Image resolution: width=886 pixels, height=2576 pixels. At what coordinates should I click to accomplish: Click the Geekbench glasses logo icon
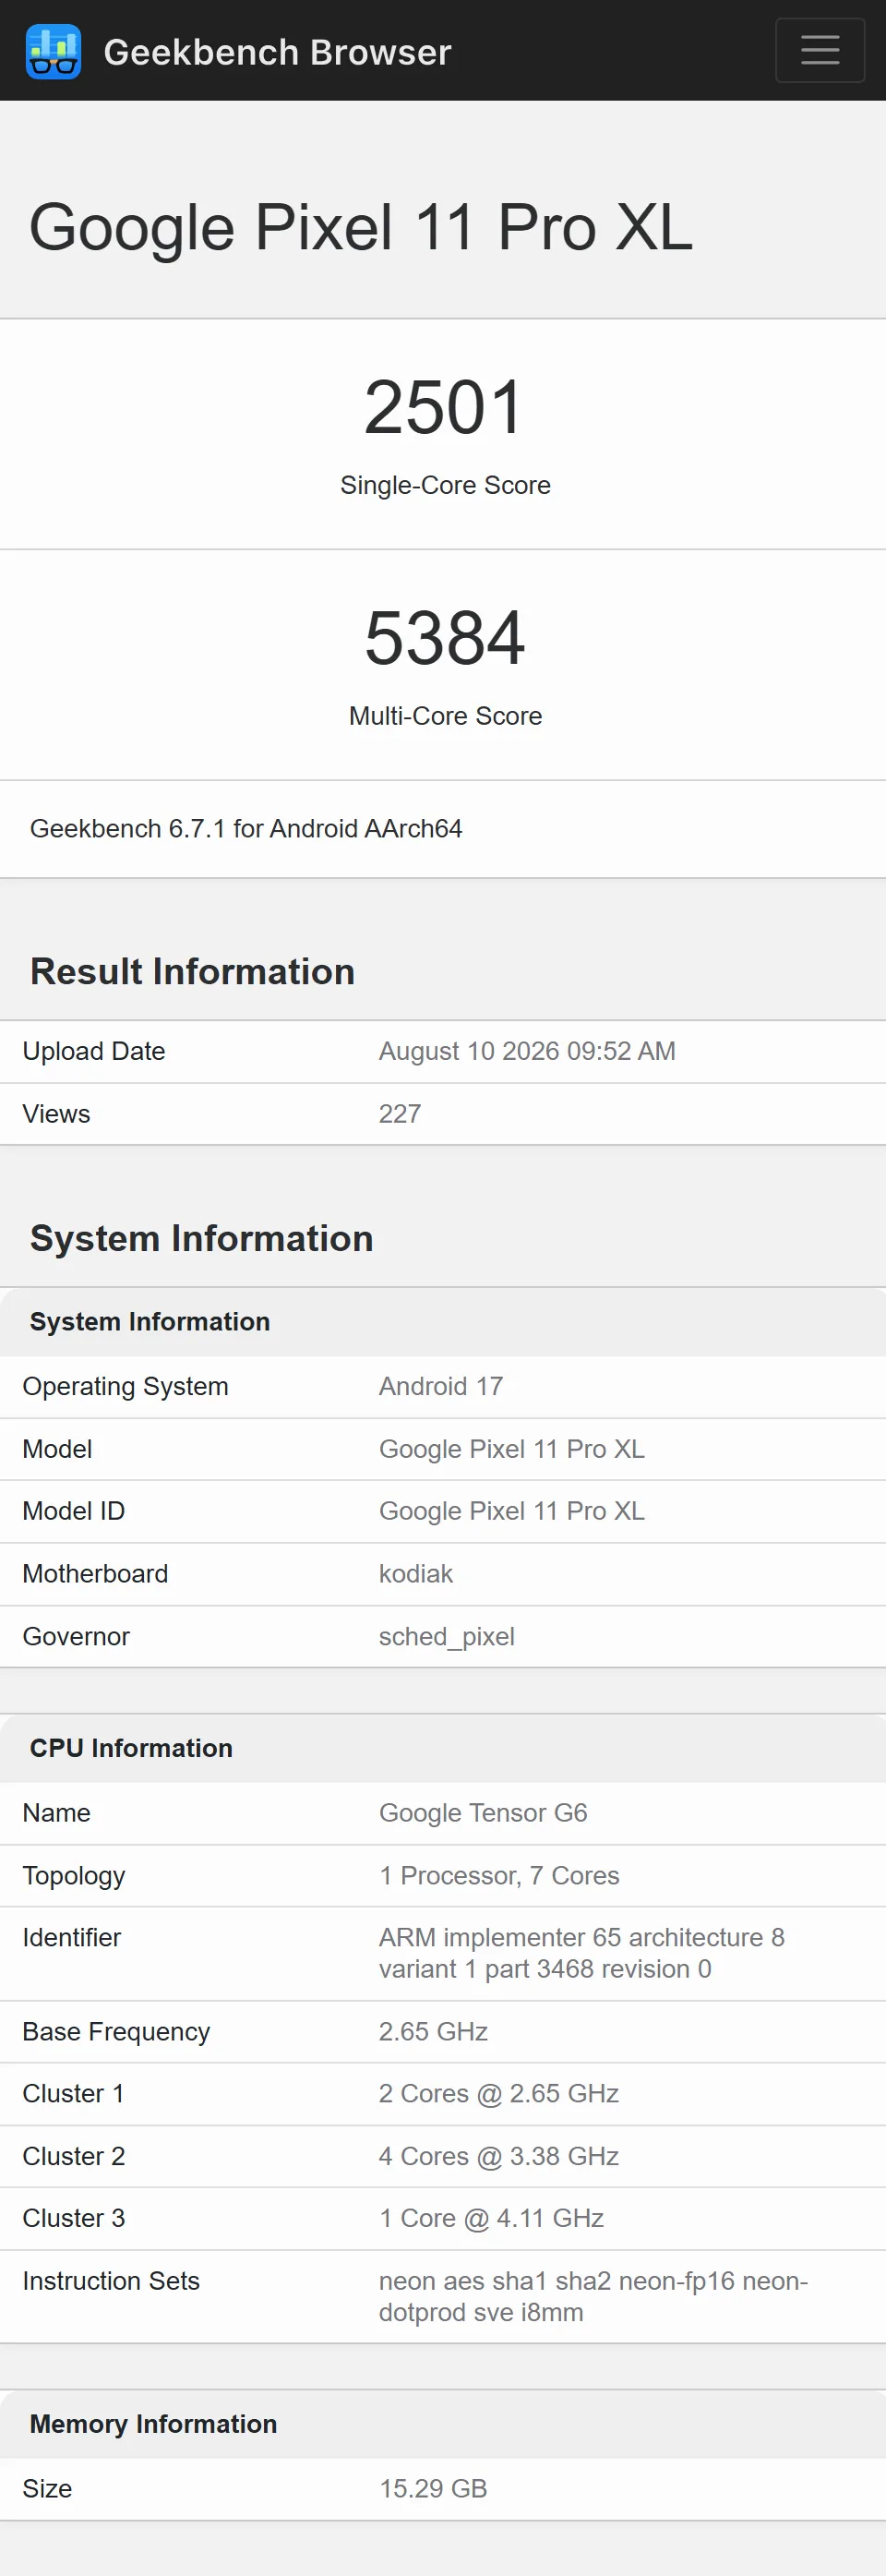click(x=53, y=51)
